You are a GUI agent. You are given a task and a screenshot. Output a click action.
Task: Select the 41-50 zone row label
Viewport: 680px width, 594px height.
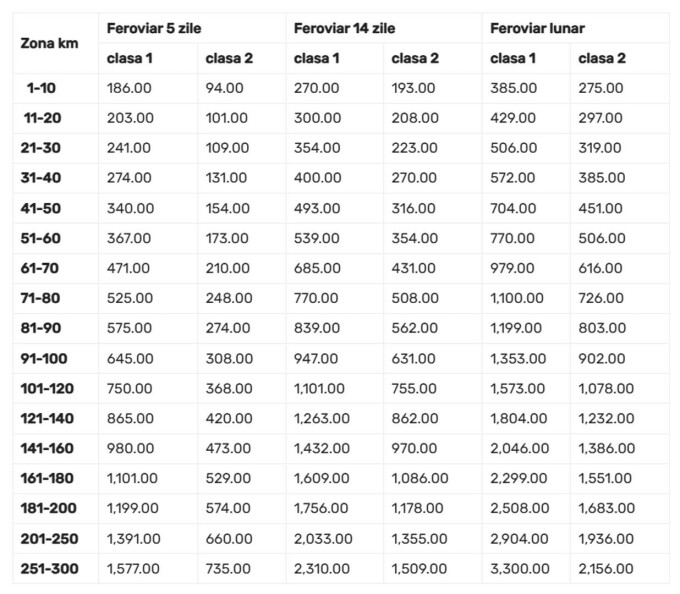click(x=43, y=208)
